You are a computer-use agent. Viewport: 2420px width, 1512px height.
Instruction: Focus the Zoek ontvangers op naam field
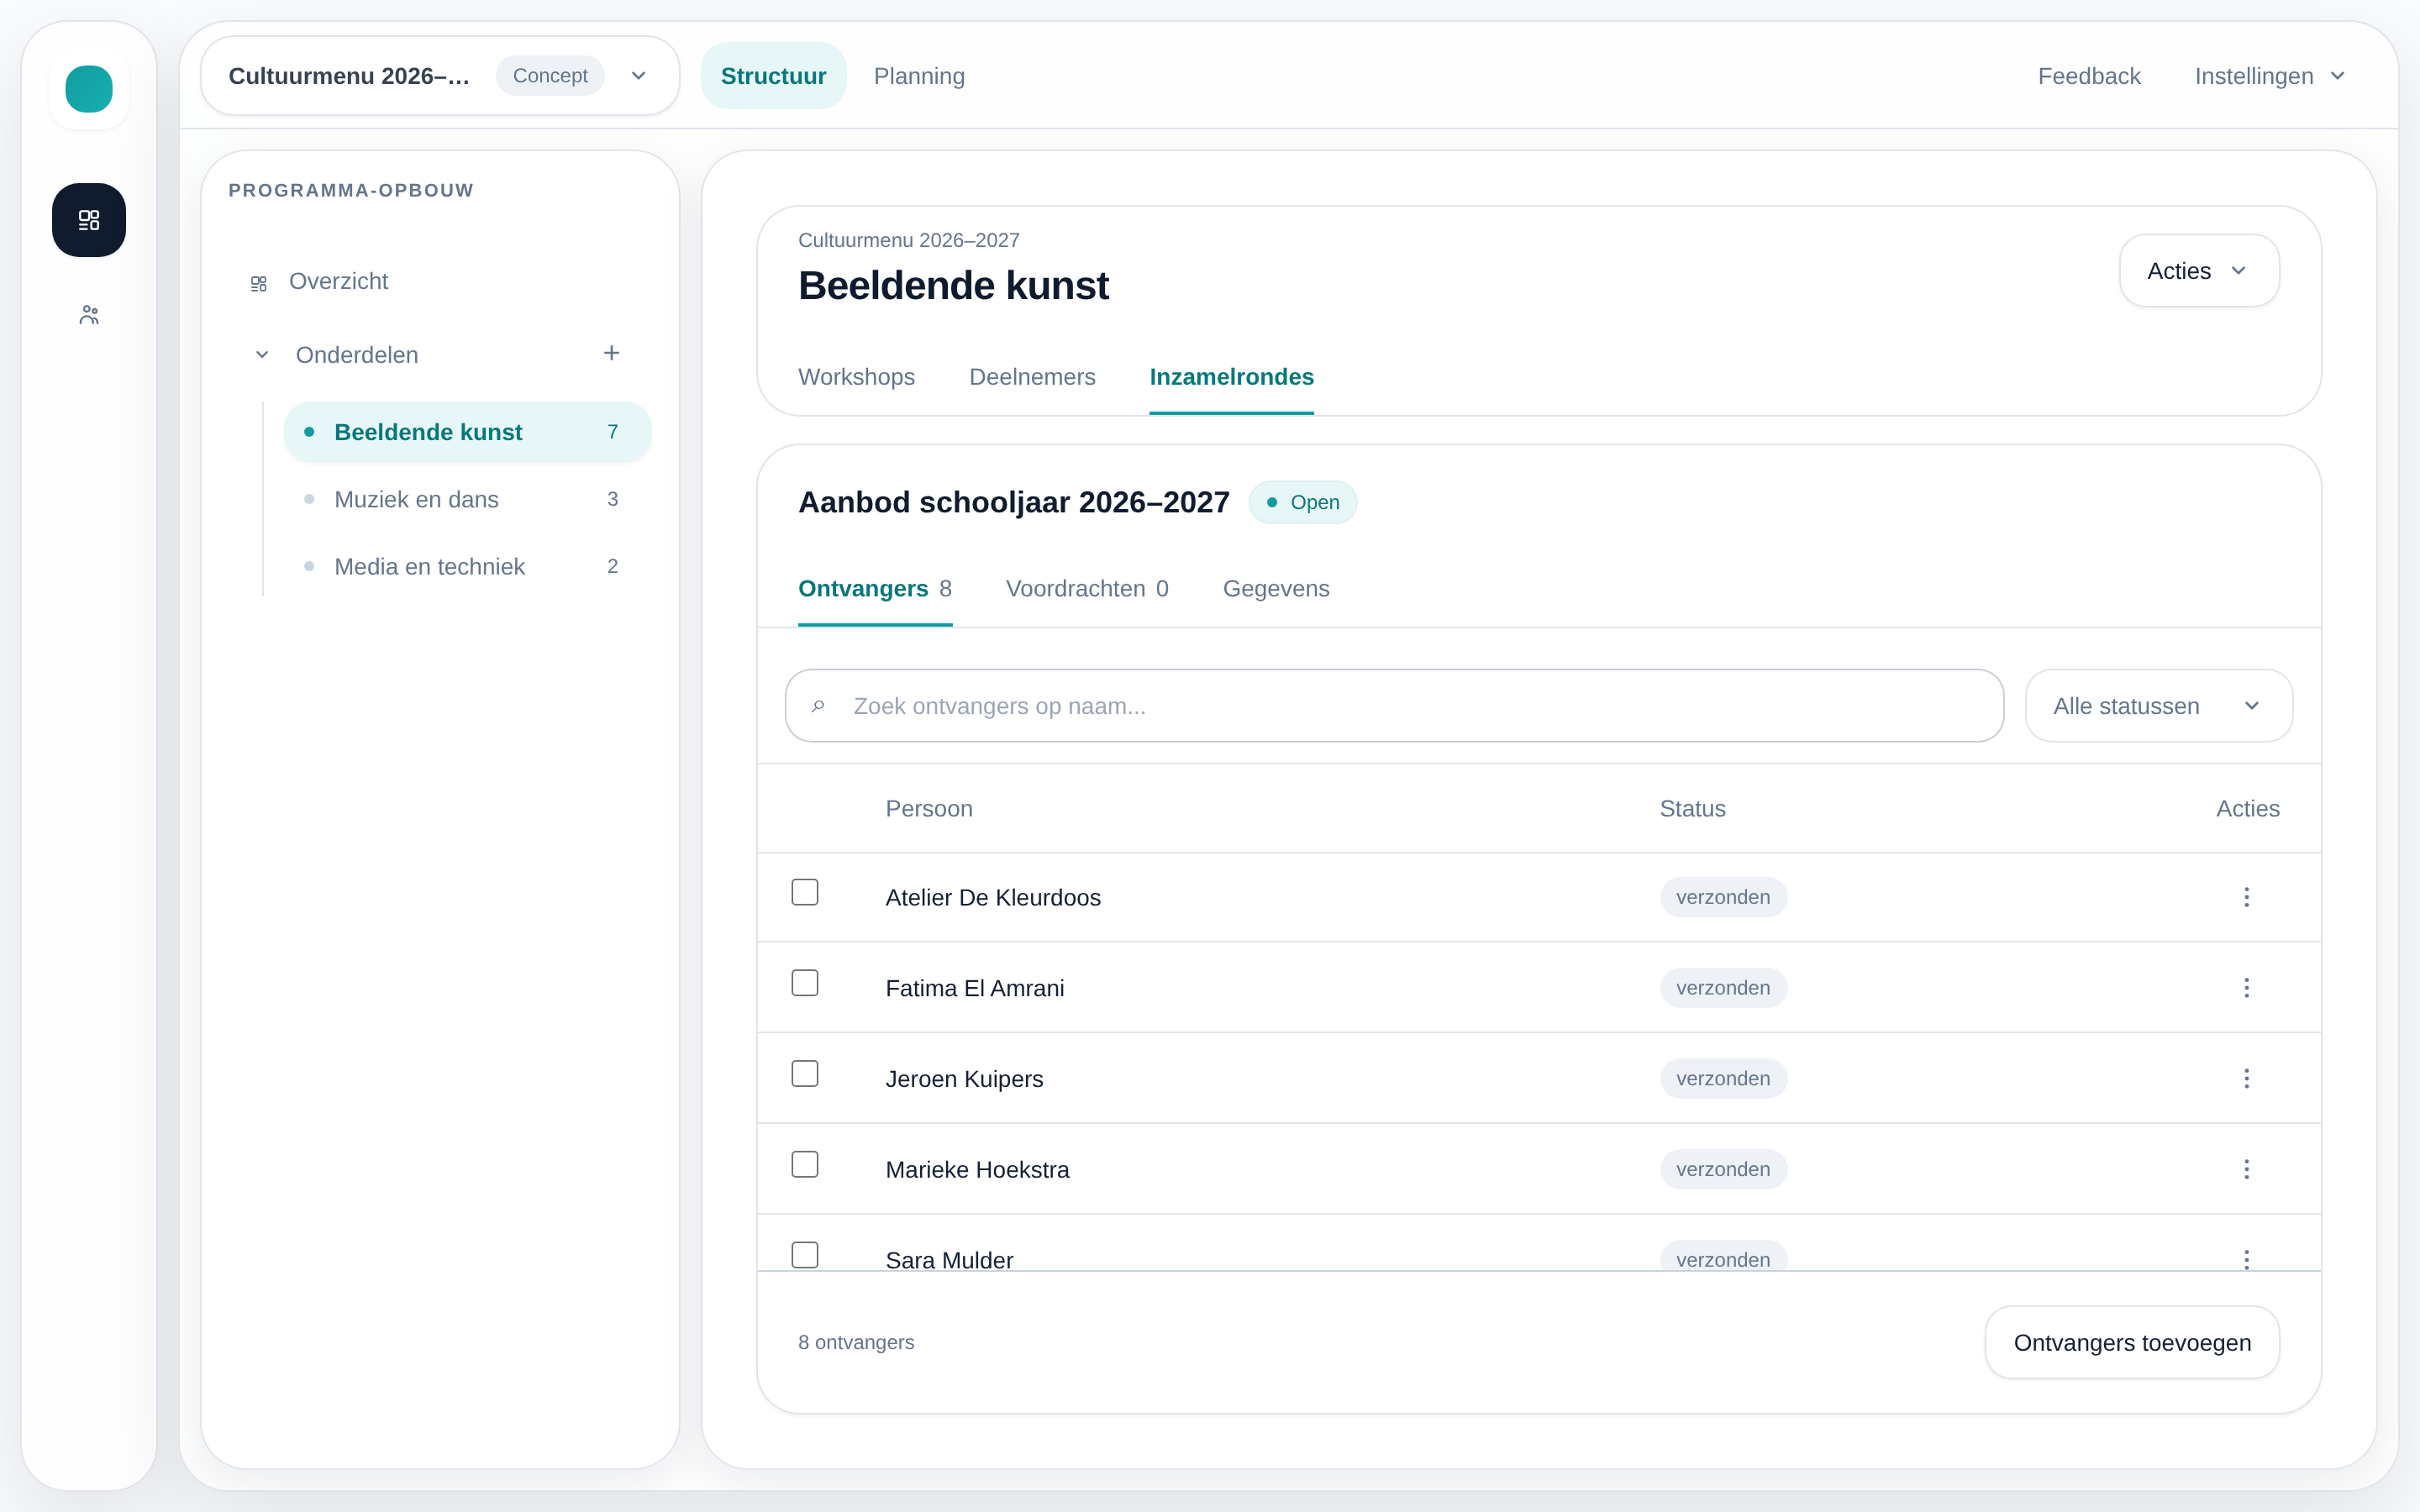point(1394,706)
